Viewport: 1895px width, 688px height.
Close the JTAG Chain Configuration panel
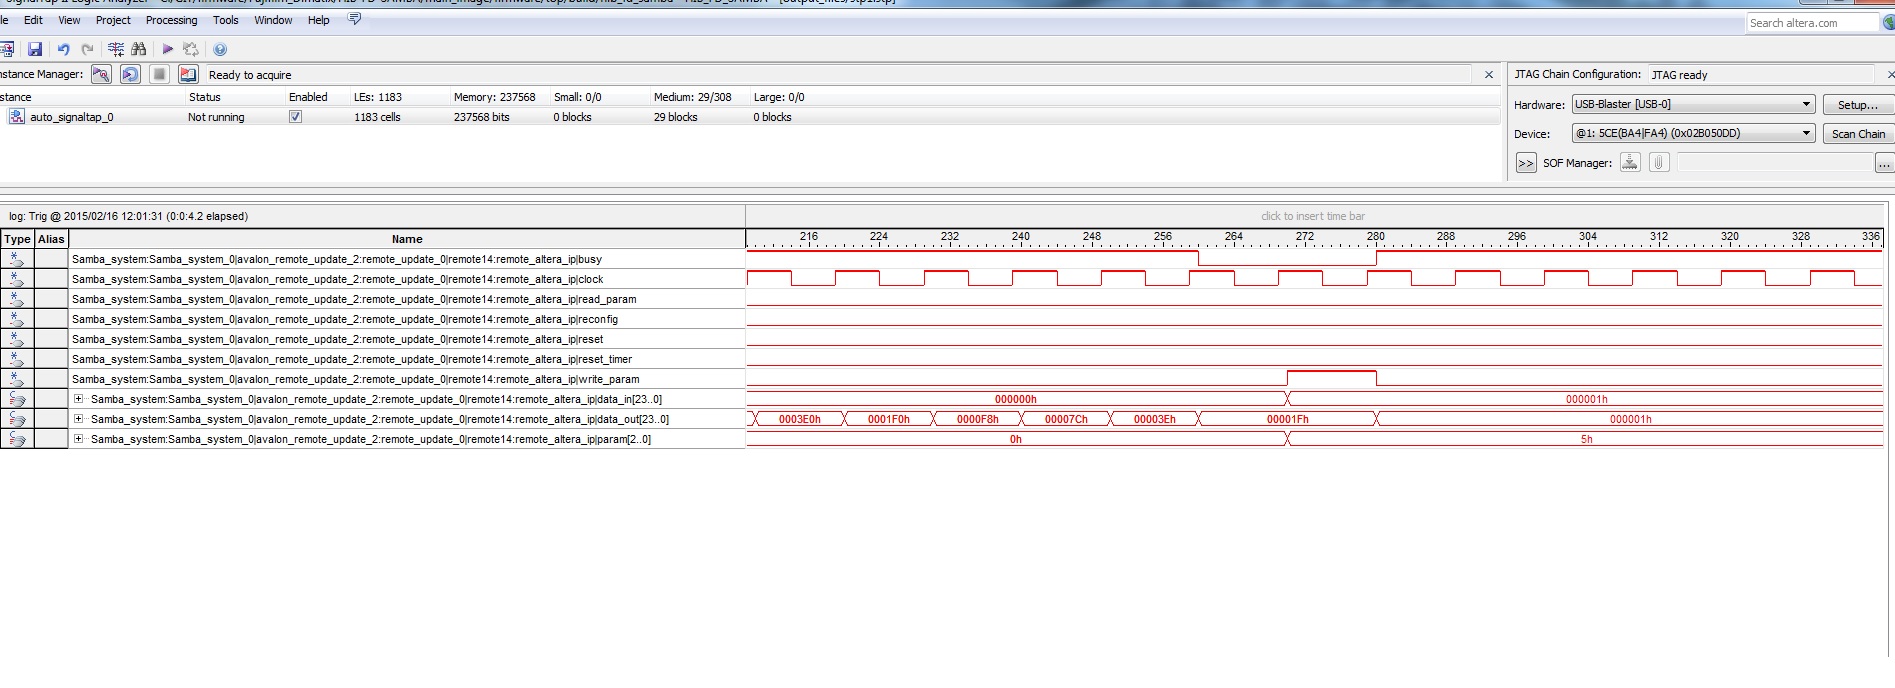[1890, 74]
